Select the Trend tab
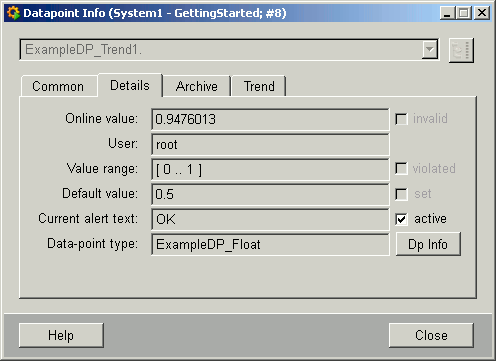The height and width of the screenshot is (361, 496). point(259,87)
